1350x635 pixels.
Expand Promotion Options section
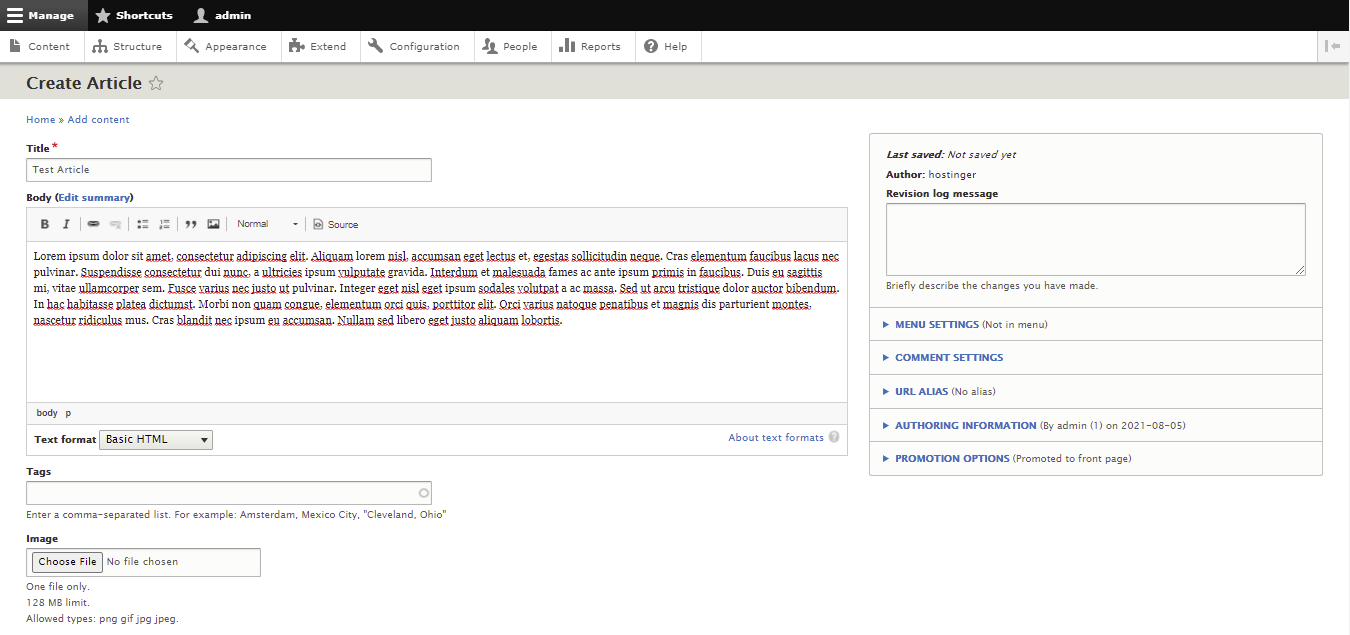coord(951,459)
